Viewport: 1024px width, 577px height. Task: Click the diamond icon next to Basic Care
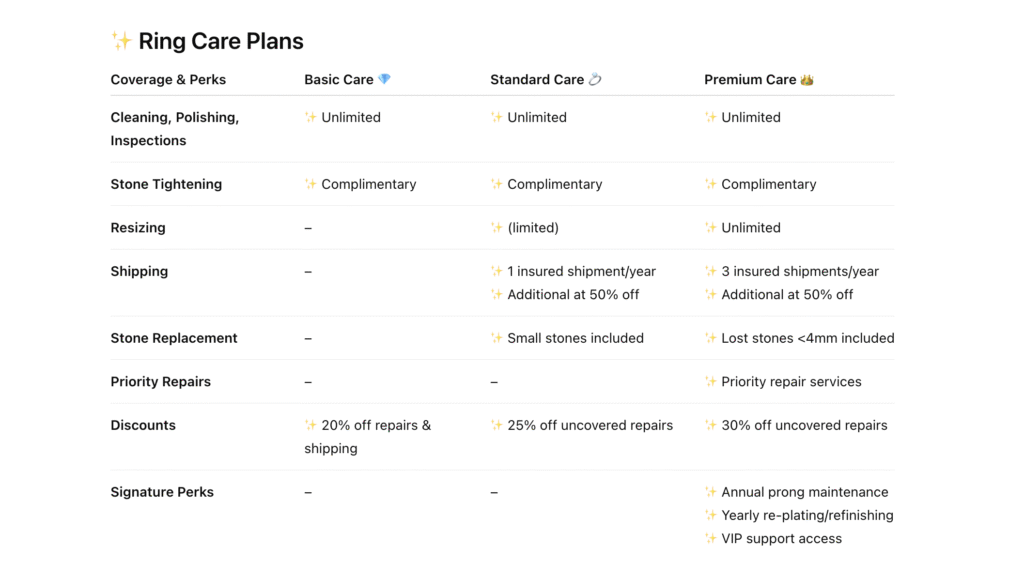385,80
